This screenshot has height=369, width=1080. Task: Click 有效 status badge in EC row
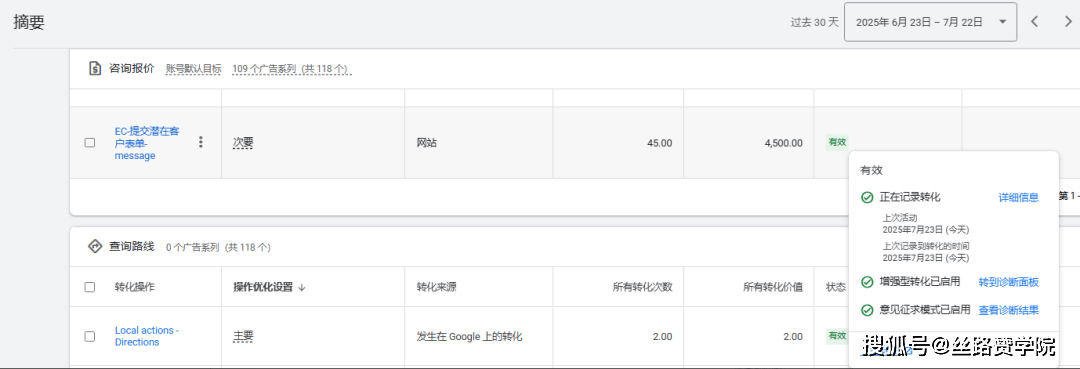click(837, 143)
